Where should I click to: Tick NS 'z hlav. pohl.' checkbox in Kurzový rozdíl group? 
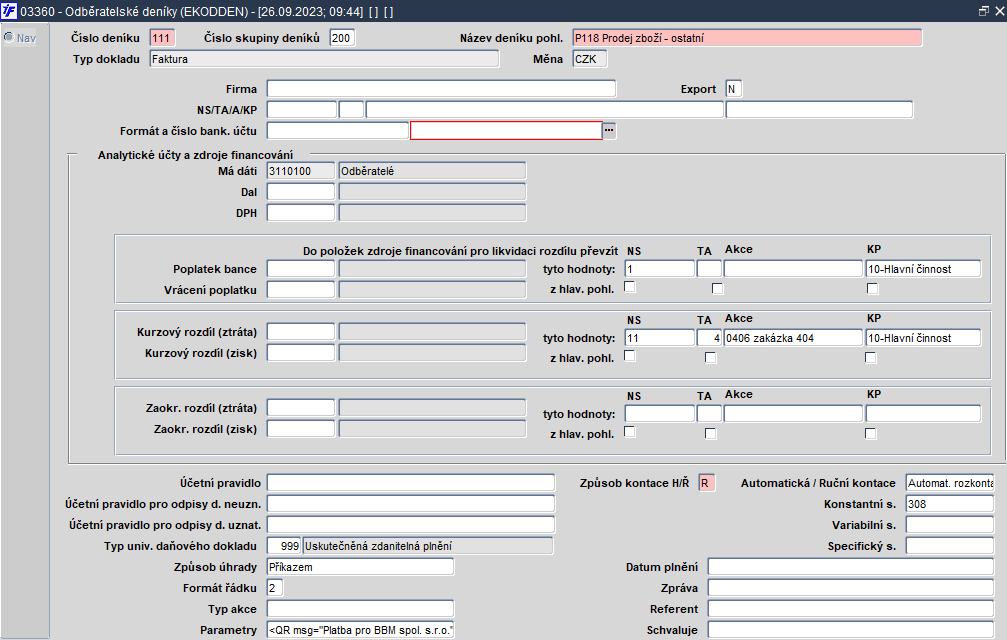click(630, 356)
